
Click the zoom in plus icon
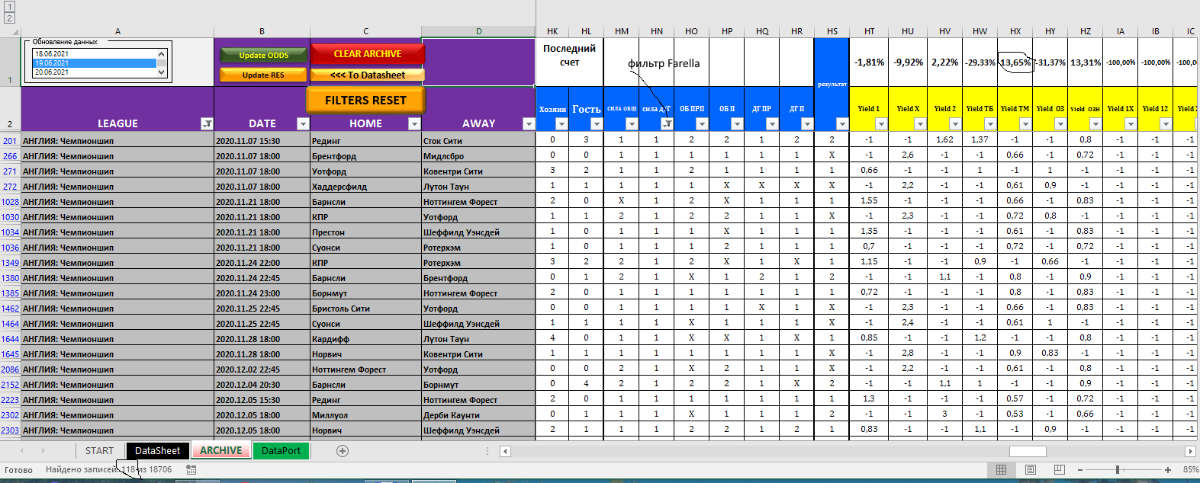(1167, 469)
